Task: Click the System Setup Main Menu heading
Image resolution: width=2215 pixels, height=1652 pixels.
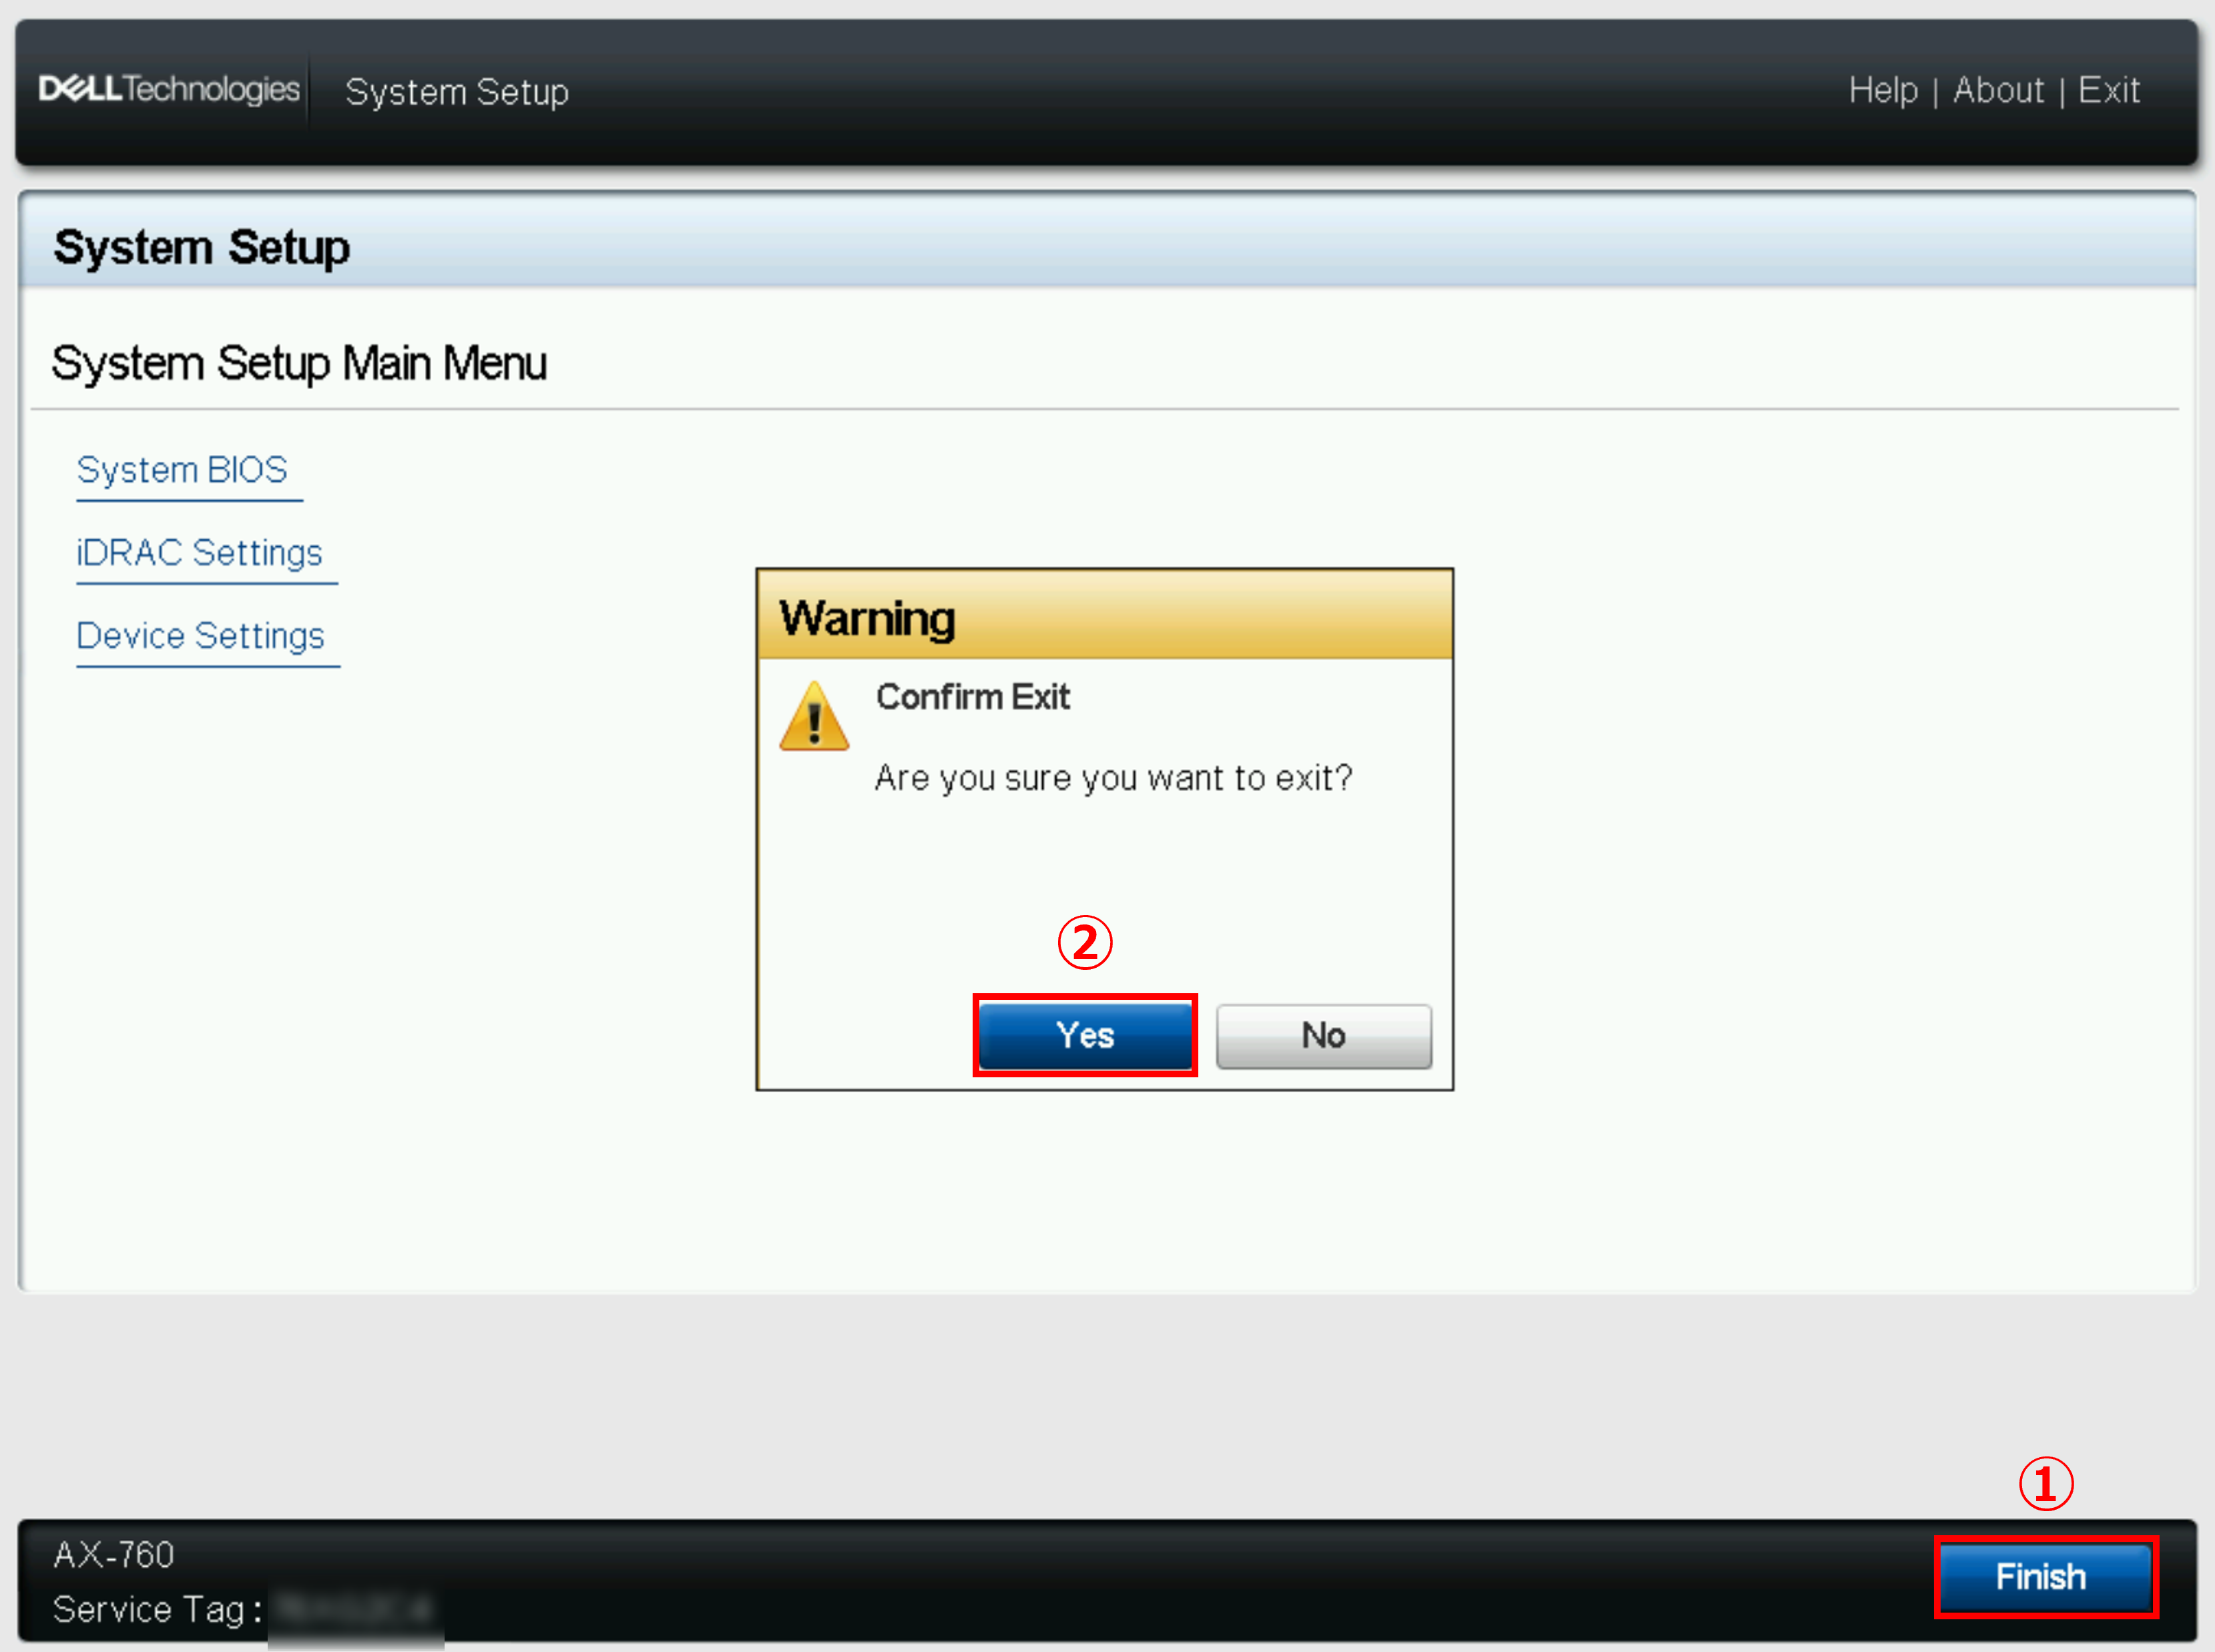Action: click(x=299, y=363)
